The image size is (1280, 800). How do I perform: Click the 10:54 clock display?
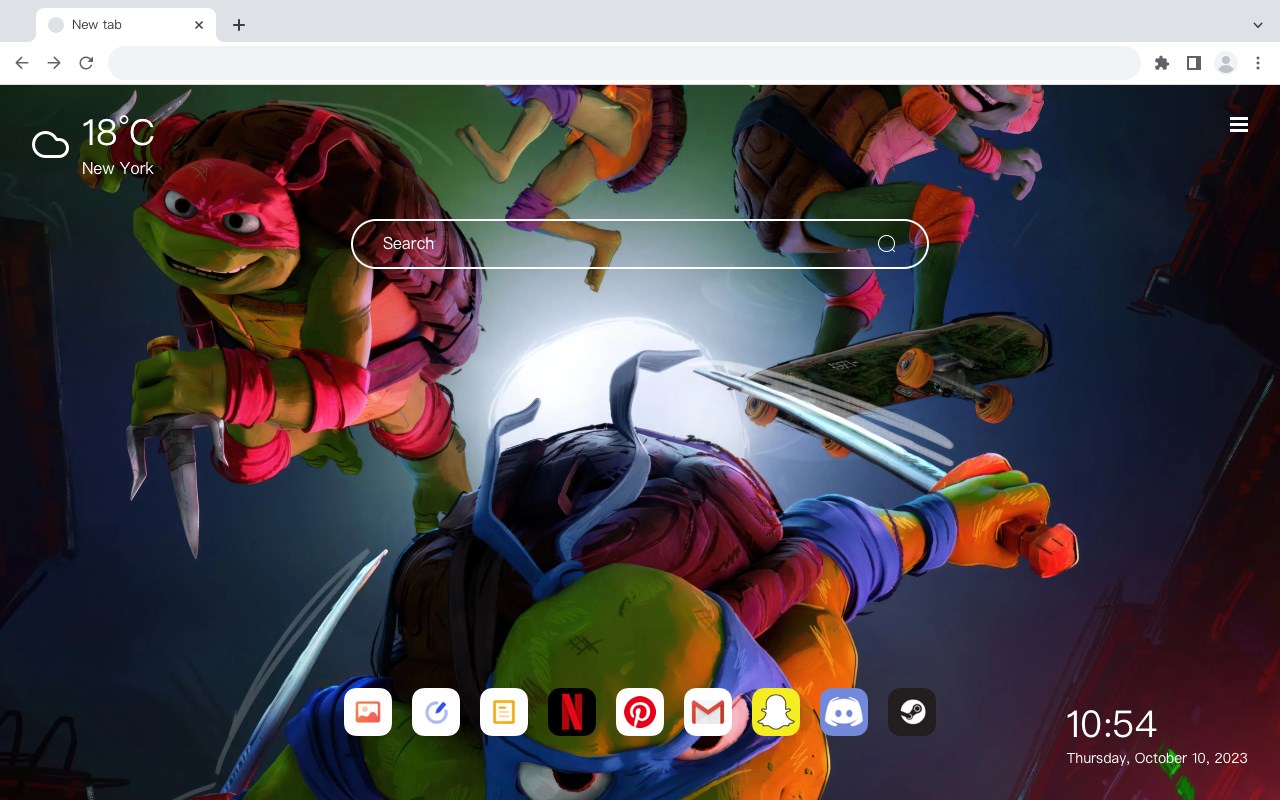click(1111, 724)
